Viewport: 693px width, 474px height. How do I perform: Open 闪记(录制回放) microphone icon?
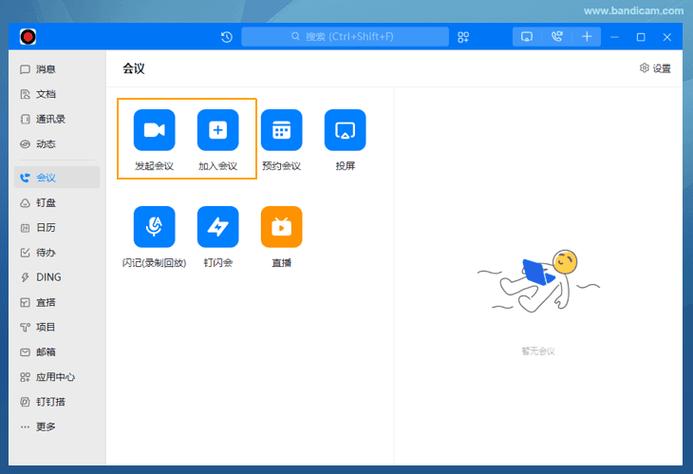click(154, 227)
